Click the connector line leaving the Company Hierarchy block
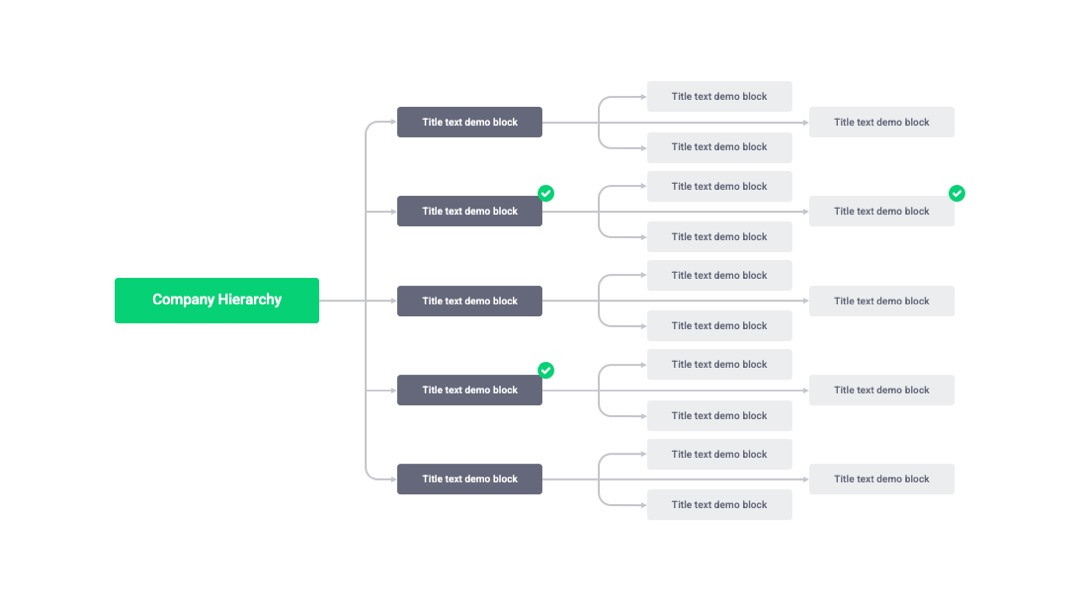 (342, 301)
